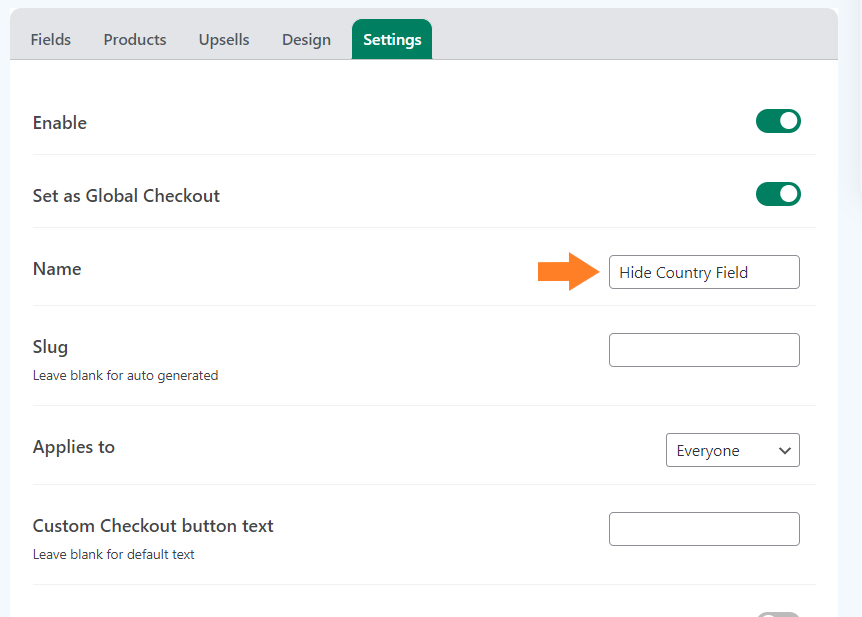Open the Fields tab
Screen dimensions: 862x617
pyautogui.click(x=51, y=40)
